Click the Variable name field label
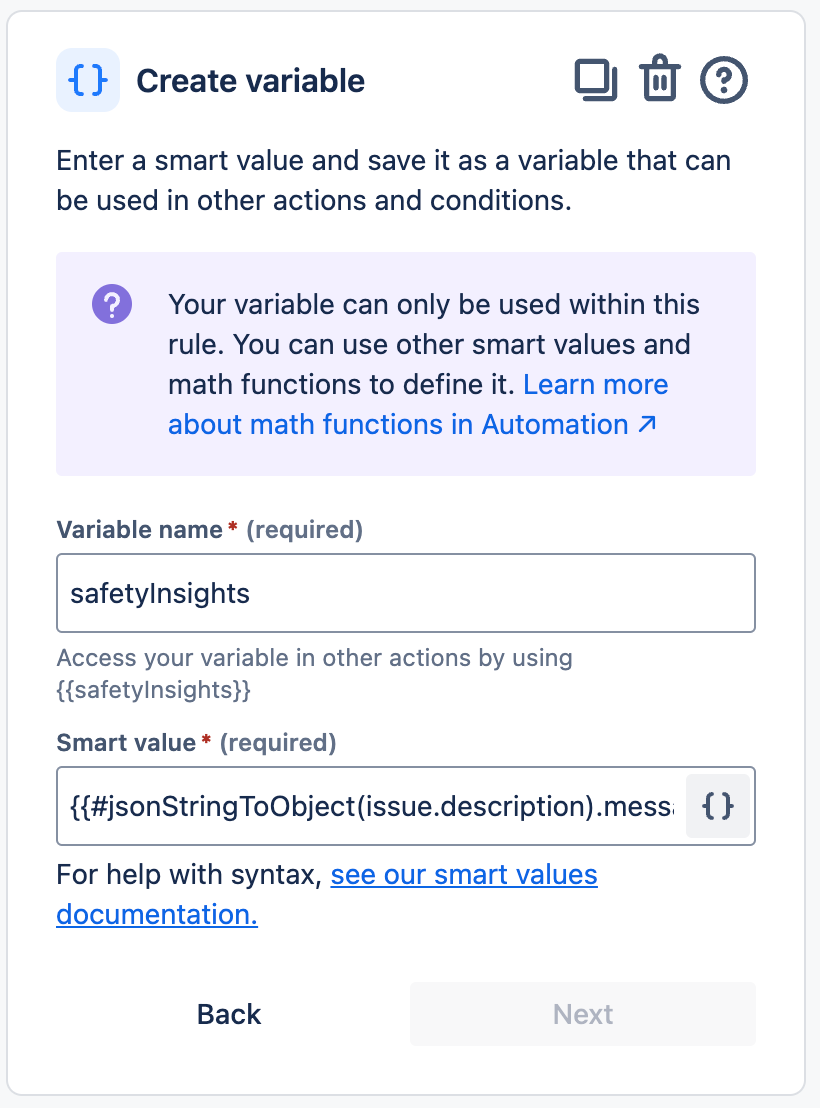This screenshot has width=820, height=1108. pyautogui.click(x=139, y=530)
